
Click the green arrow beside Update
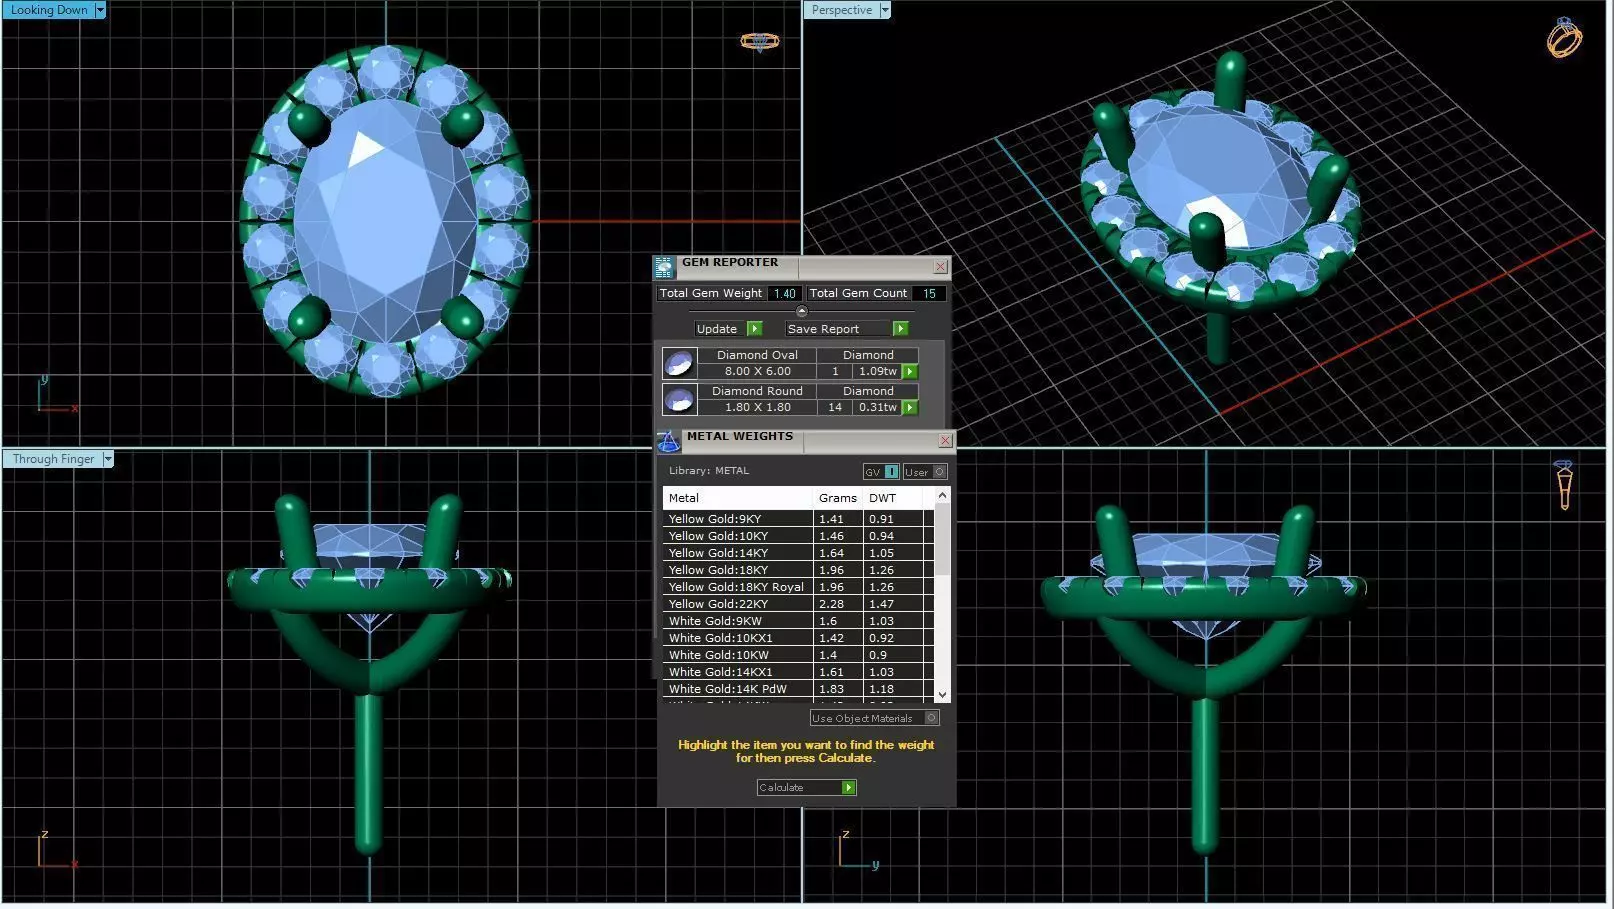click(755, 329)
